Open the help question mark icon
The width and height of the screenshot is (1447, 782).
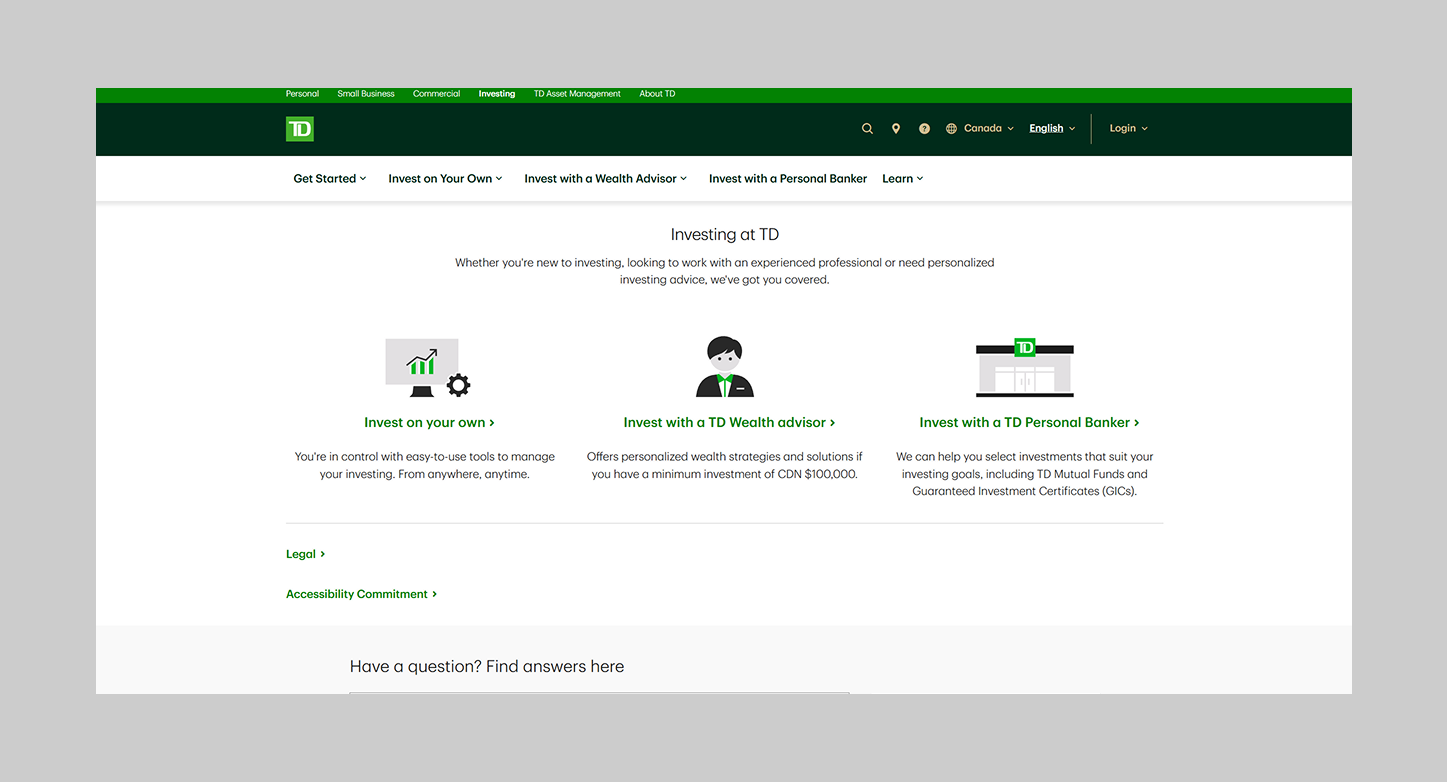tap(924, 129)
